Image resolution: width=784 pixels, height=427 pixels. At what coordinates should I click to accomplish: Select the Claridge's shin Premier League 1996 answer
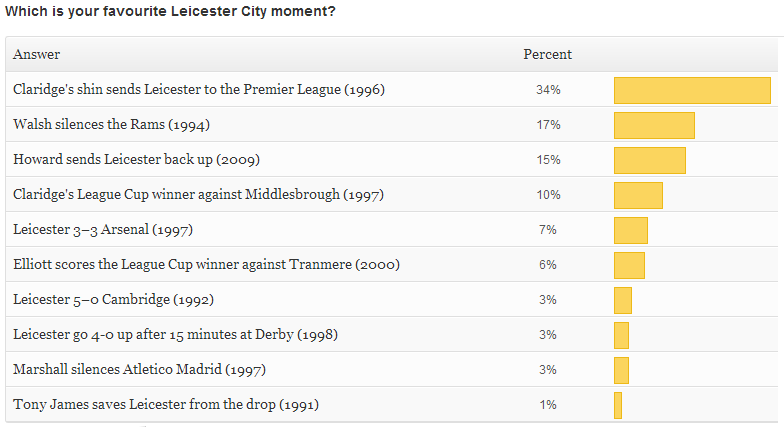(x=199, y=90)
